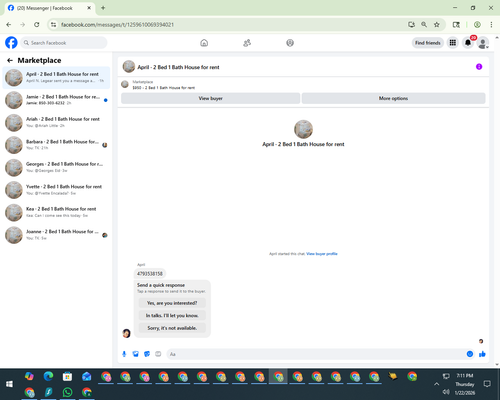Open the Facebook Home icon

204,43
